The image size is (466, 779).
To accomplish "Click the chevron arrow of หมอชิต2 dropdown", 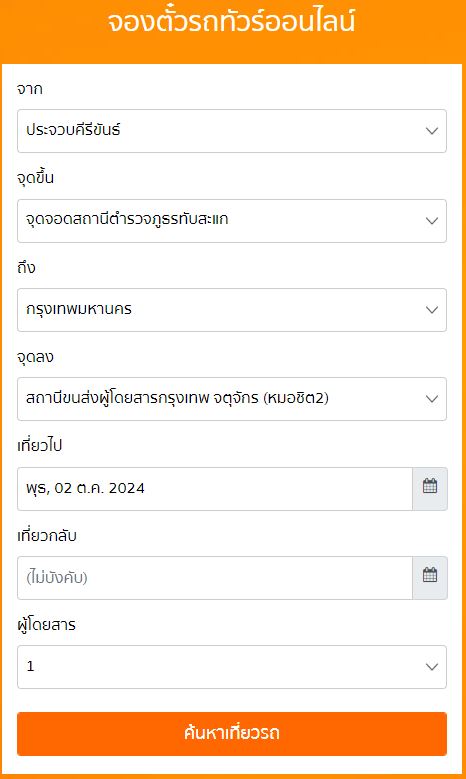I will (x=432, y=399).
